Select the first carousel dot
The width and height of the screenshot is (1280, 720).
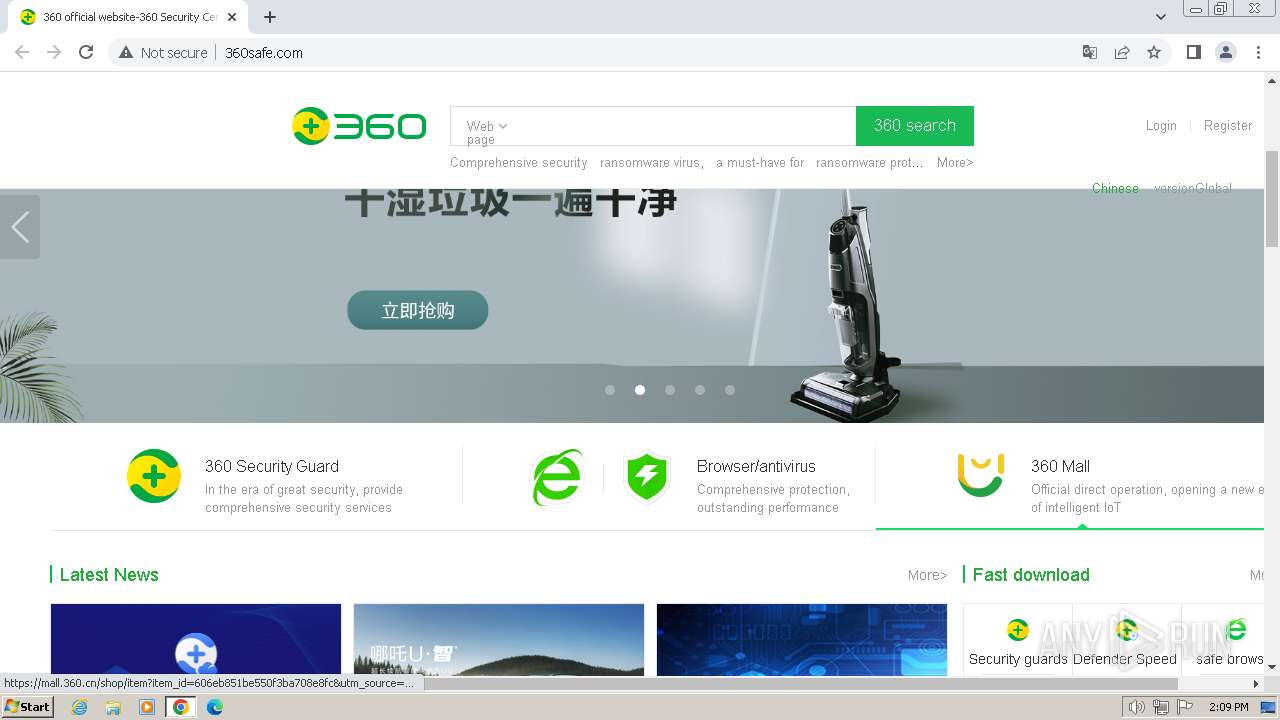pos(610,390)
